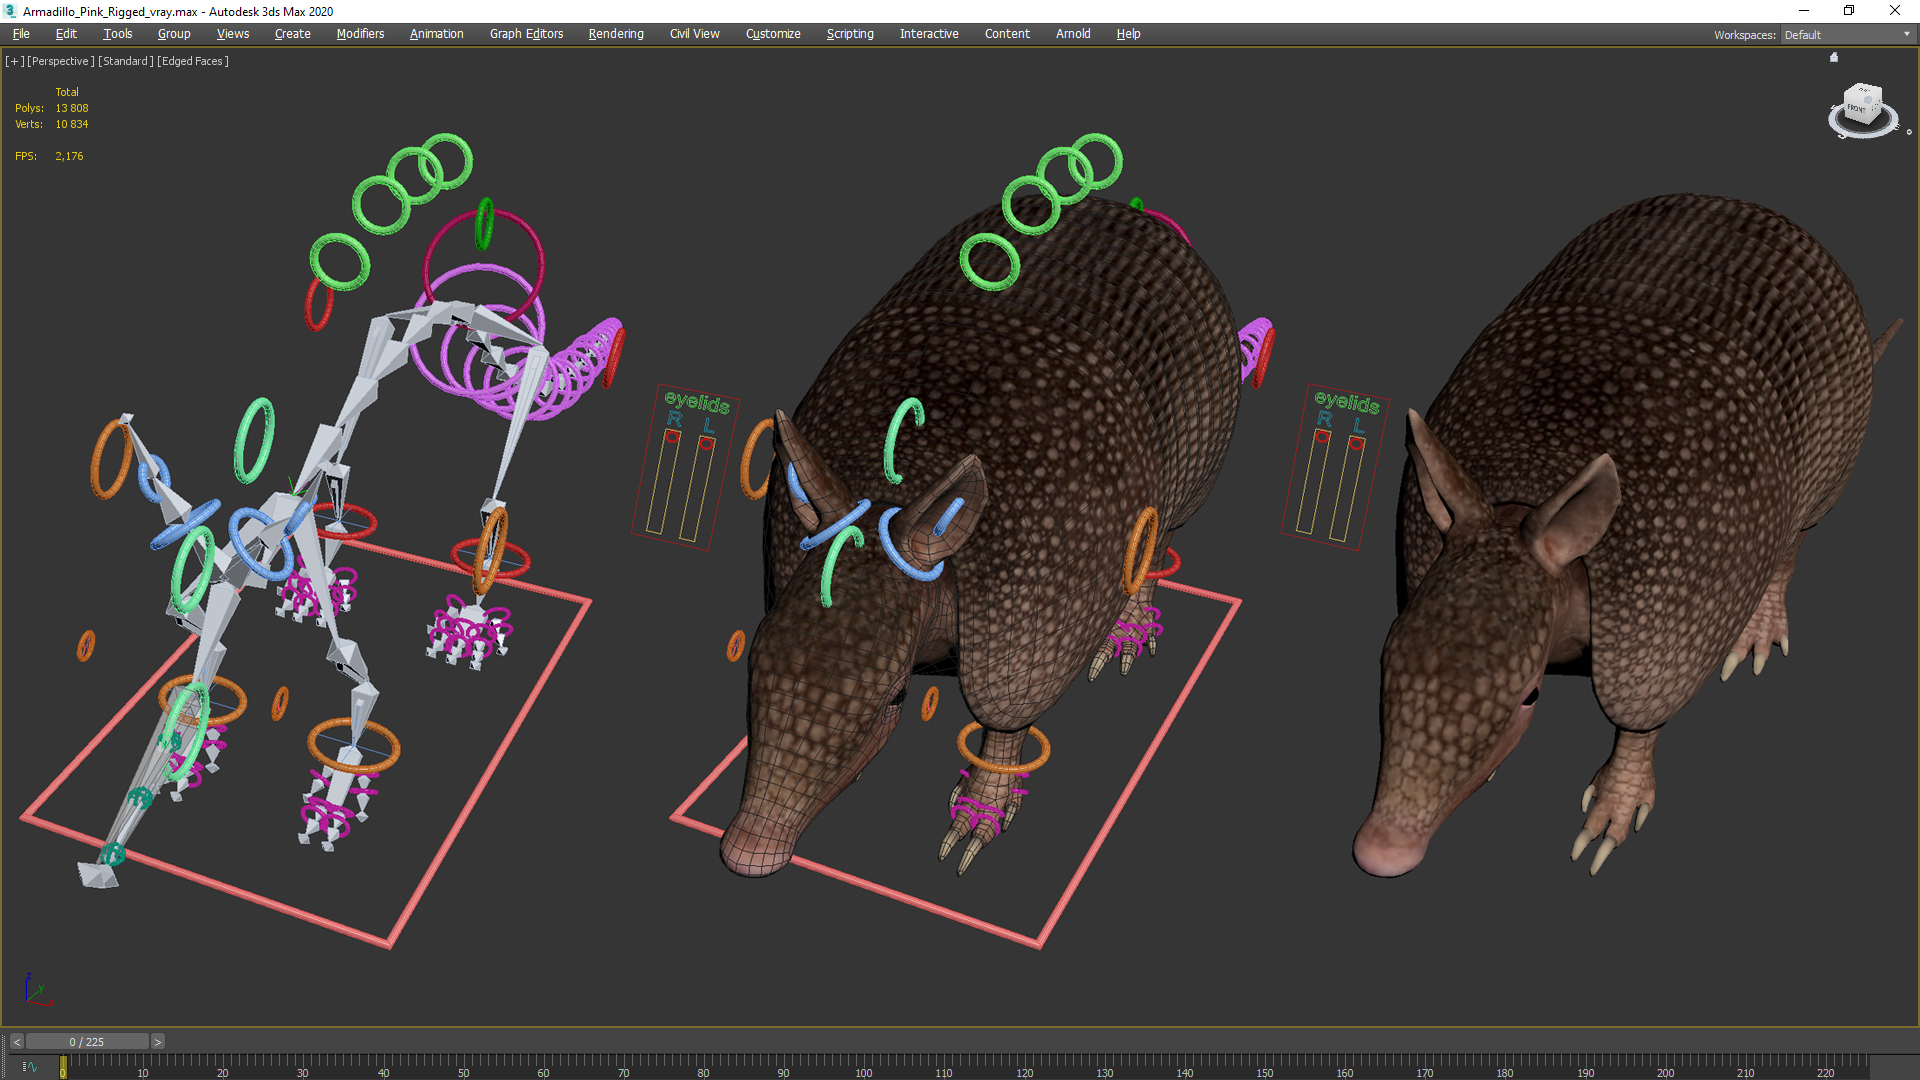
Task: Click the Arnold menu item
Action: (x=1072, y=34)
